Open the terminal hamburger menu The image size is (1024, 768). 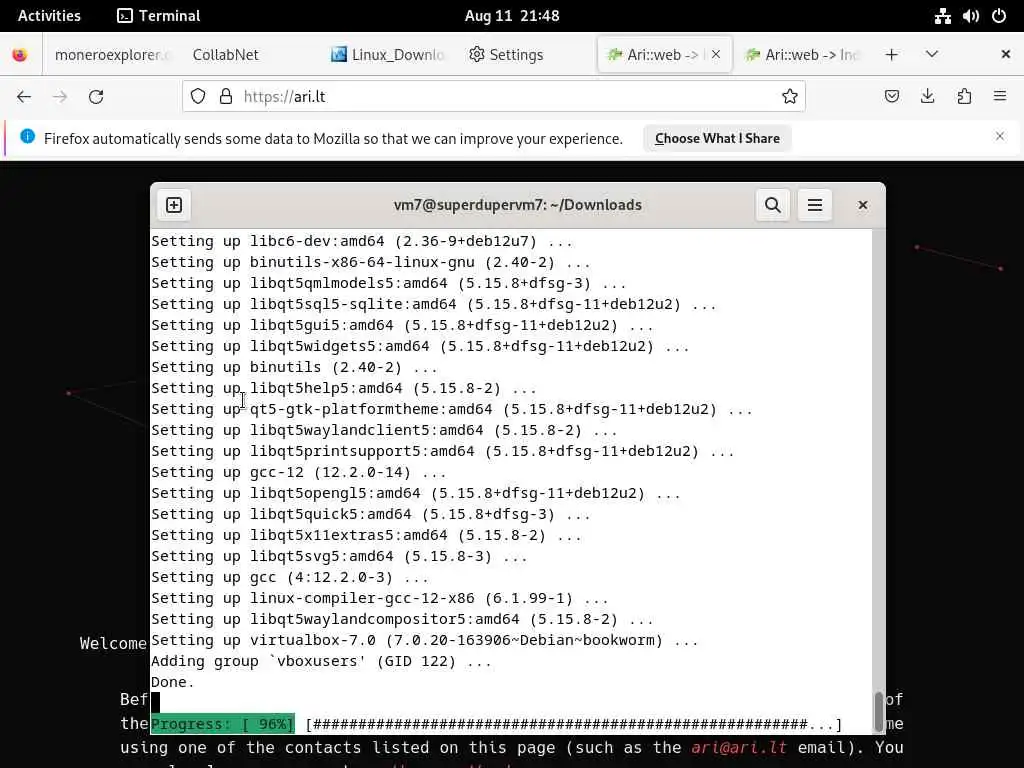point(814,205)
